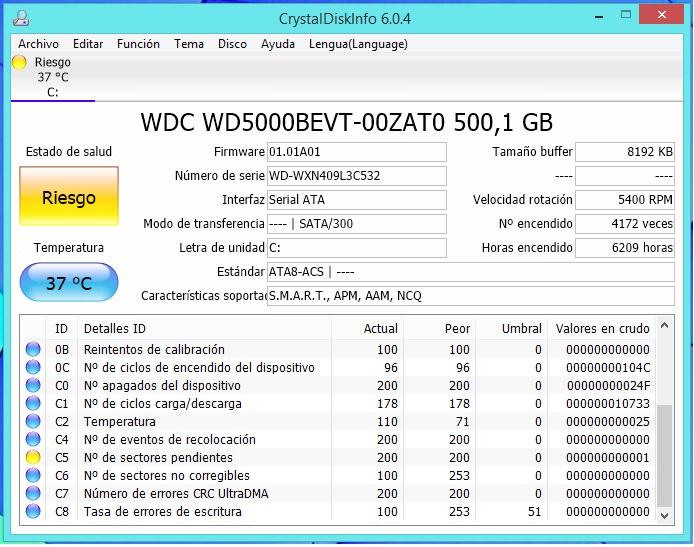Click the blue status dot for row 0C

[x=33, y=367]
